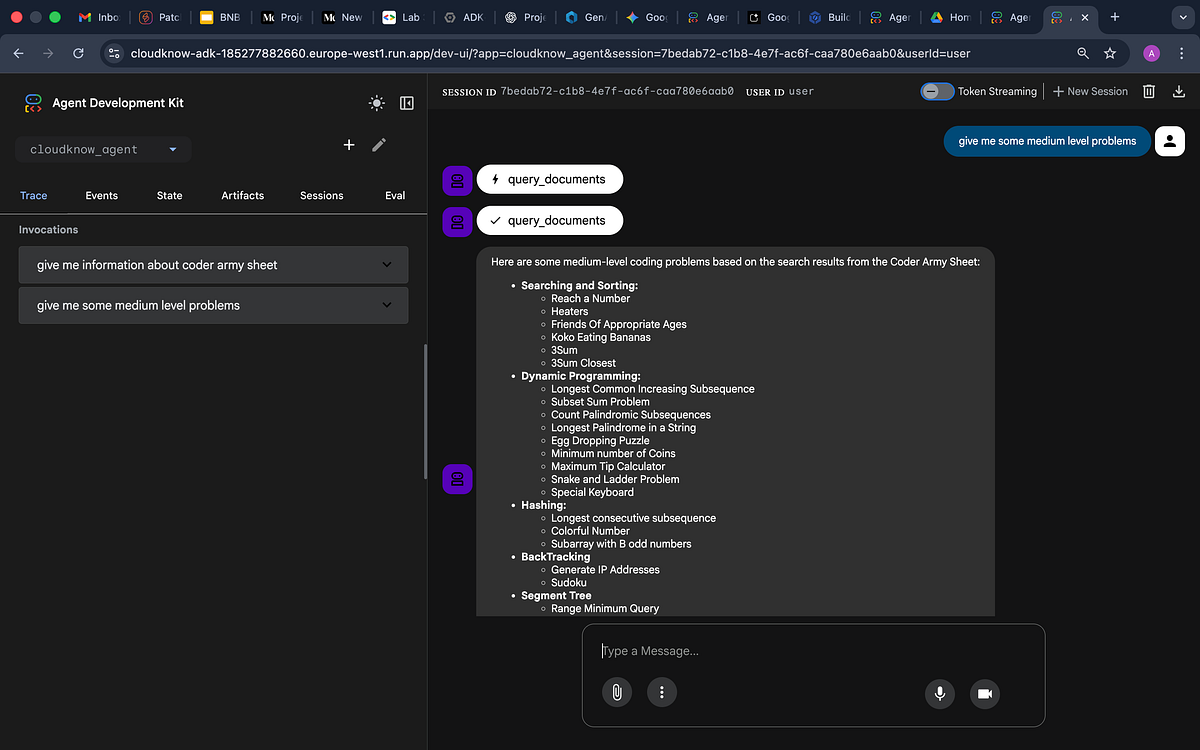Switch to the Home Drive browser tab

pyautogui.click(x=949, y=17)
